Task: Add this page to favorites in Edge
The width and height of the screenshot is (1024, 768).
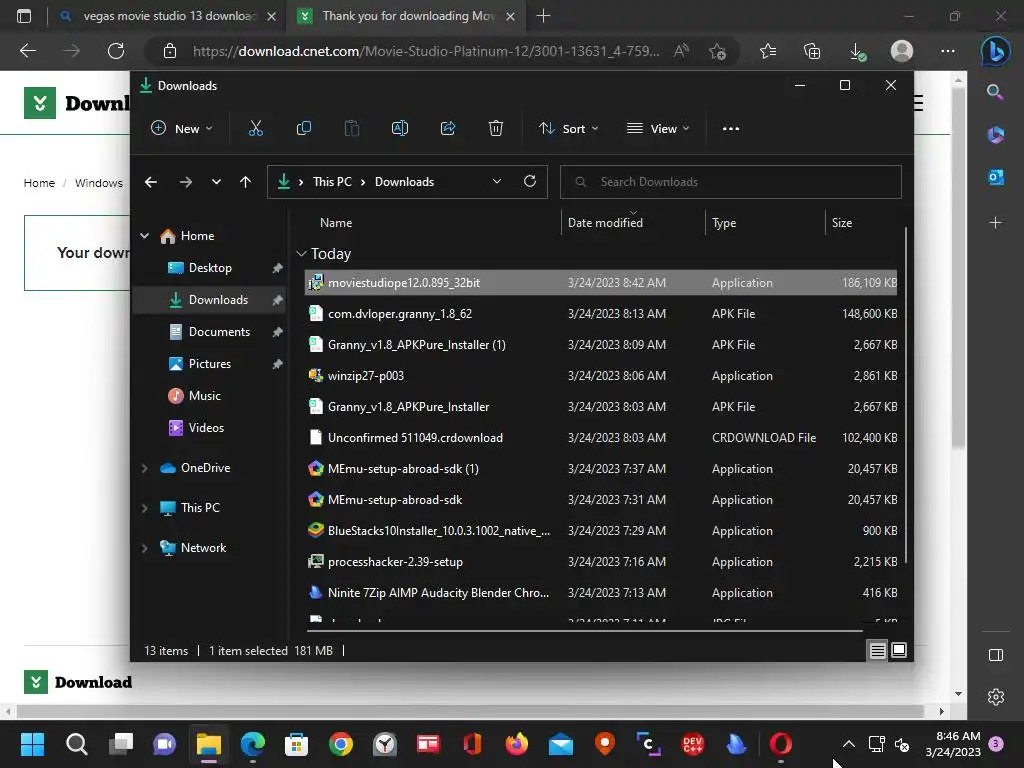Action: pos(717,51)
